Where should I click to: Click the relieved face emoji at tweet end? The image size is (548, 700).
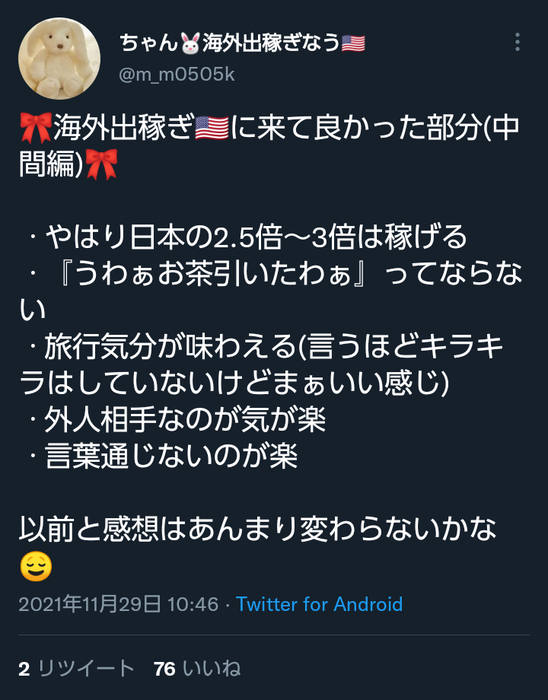pyautogui.click(x=36, y=567)
